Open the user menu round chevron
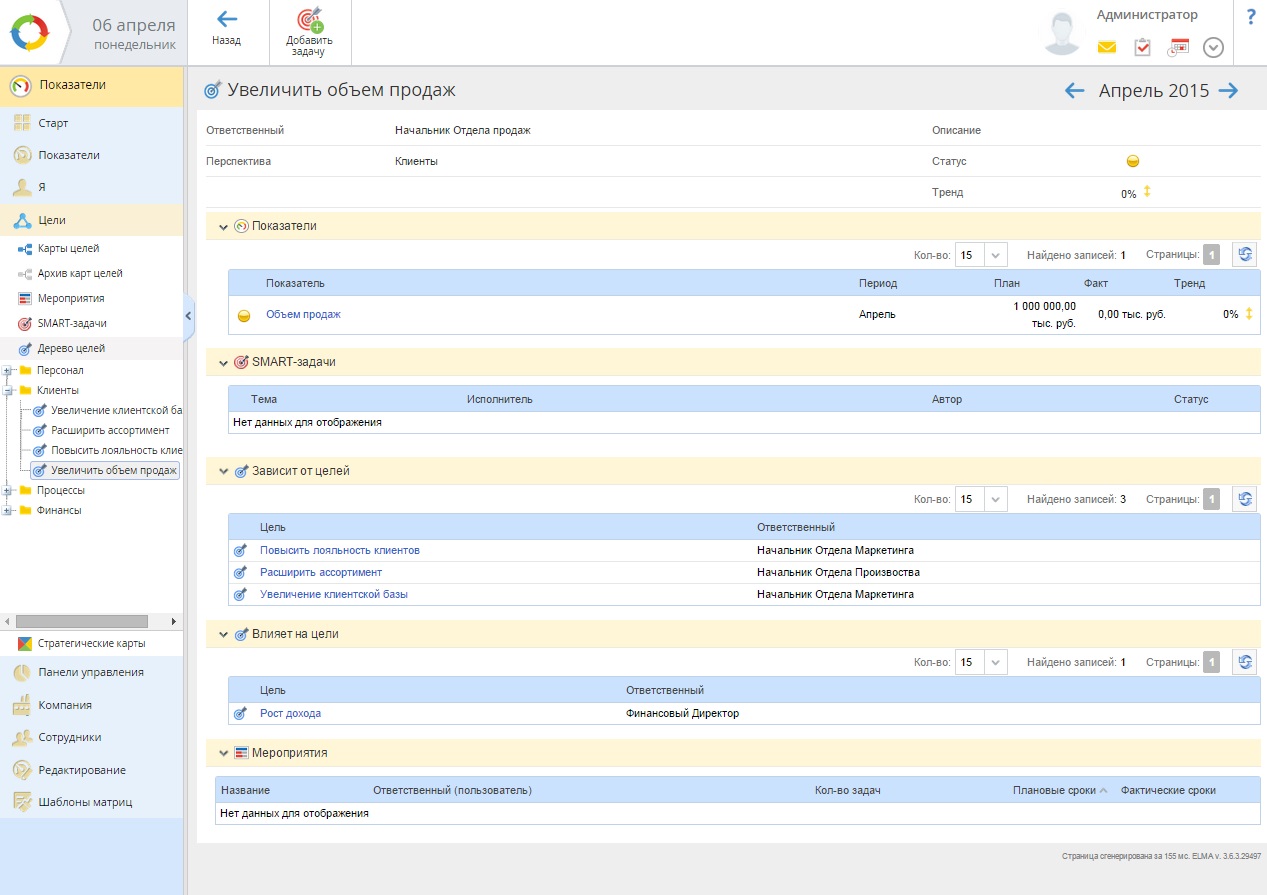1267x895 pixels. coord(1213,47)
